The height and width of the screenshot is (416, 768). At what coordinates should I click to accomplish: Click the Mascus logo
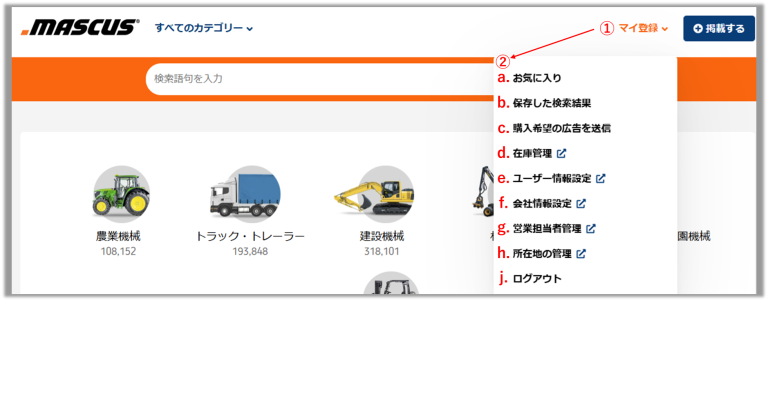pyautogui.click(x=80, y=27)
